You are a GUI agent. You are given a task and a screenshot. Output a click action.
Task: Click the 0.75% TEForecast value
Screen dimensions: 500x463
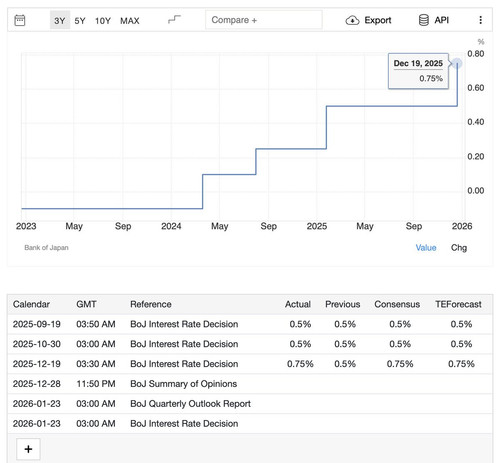click(461, 364)
